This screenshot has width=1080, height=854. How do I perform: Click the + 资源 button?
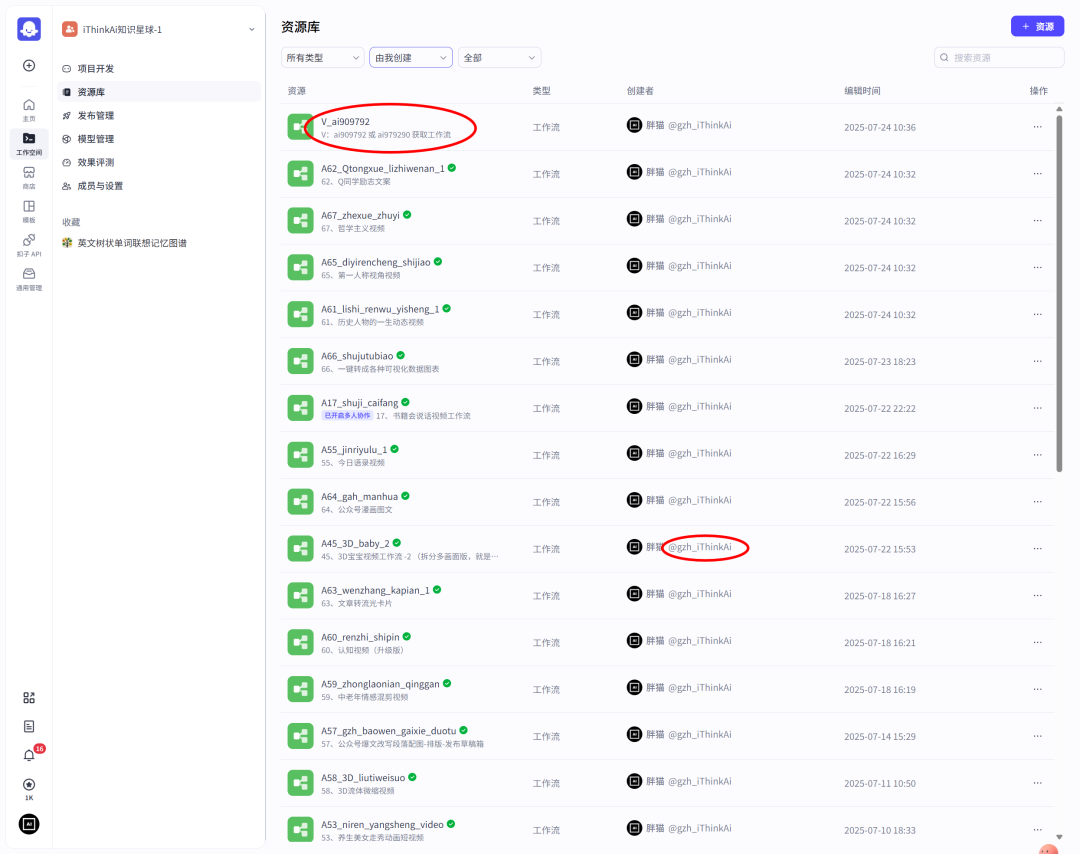(1037, 26)
